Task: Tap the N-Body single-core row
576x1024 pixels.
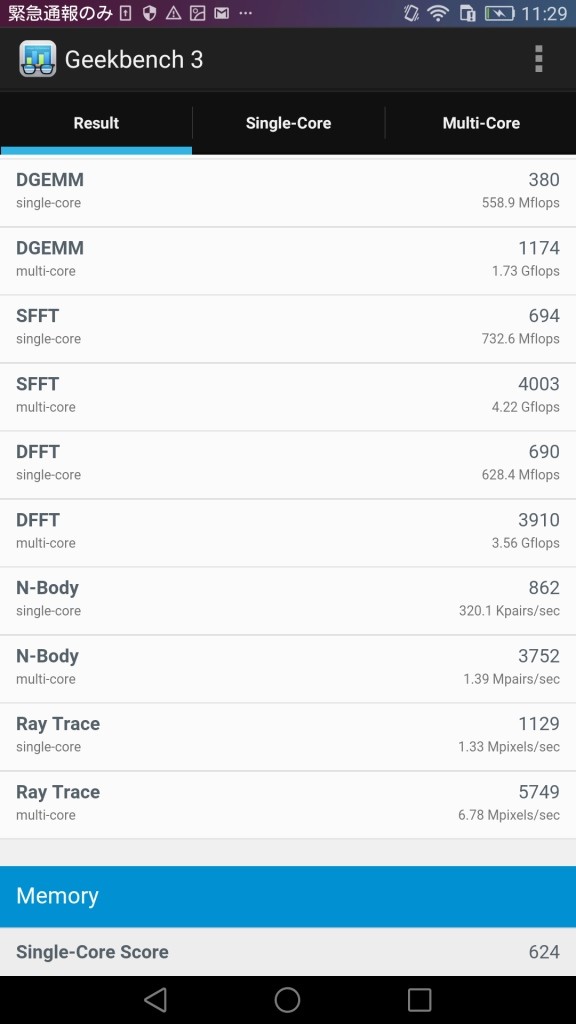Action: click(288, 601)
